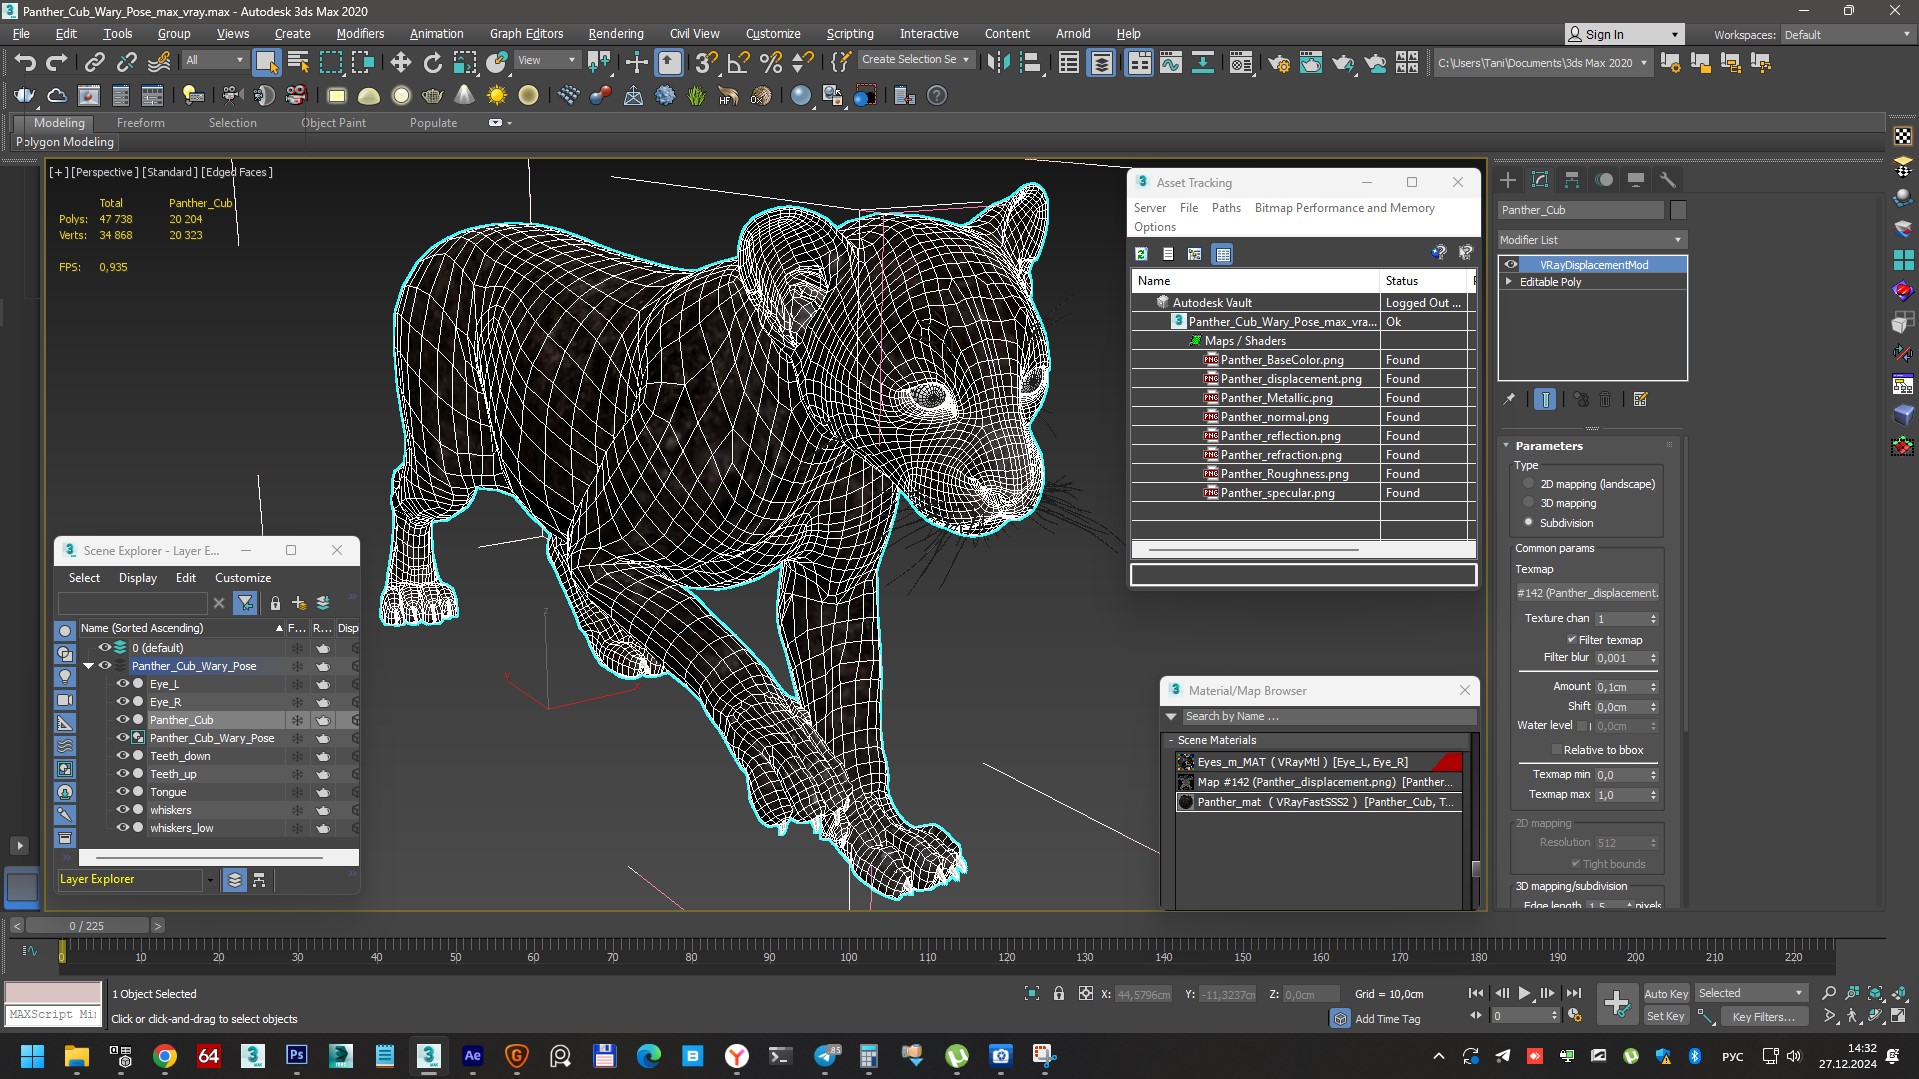Select the Select and Move tool
Viewport: 1919px width, 1079px height.
pos(400,63)
